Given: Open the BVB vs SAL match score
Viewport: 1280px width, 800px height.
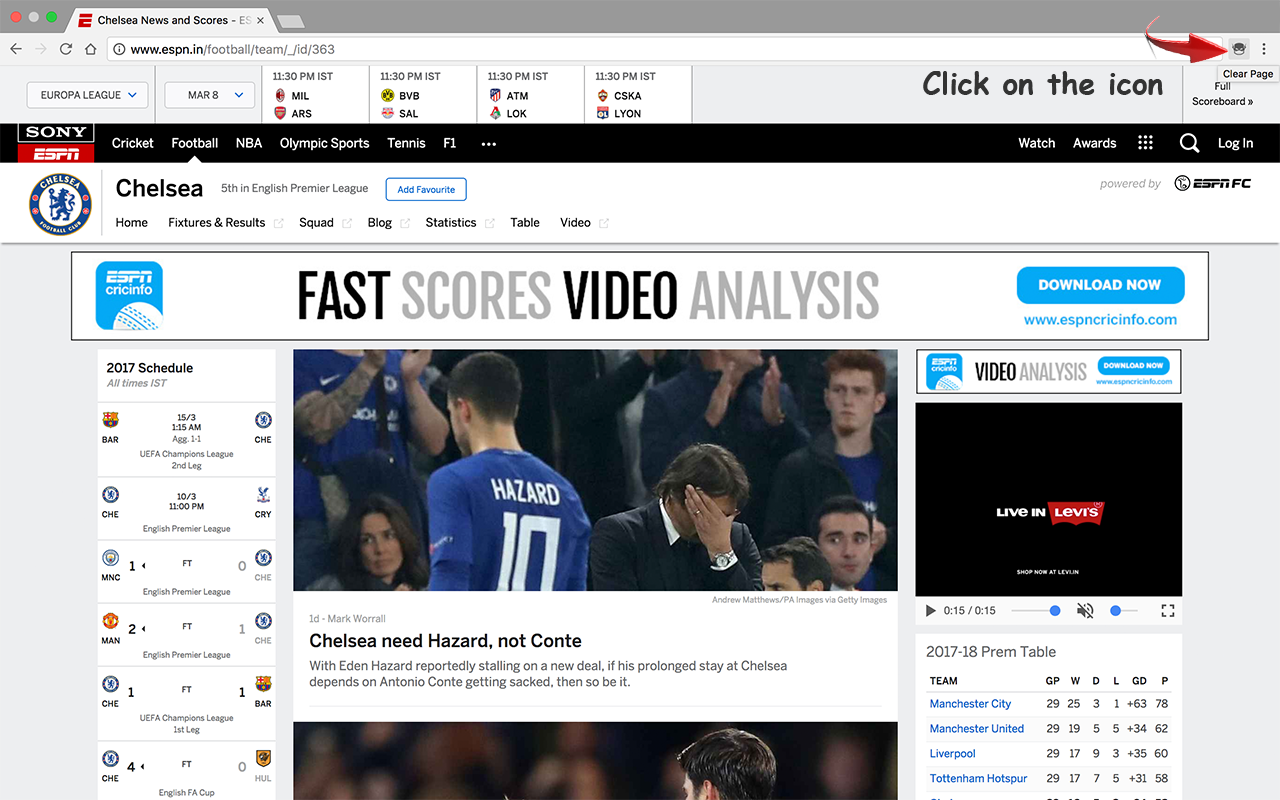Looking at the screenshot, I should (x=423, y=95).
